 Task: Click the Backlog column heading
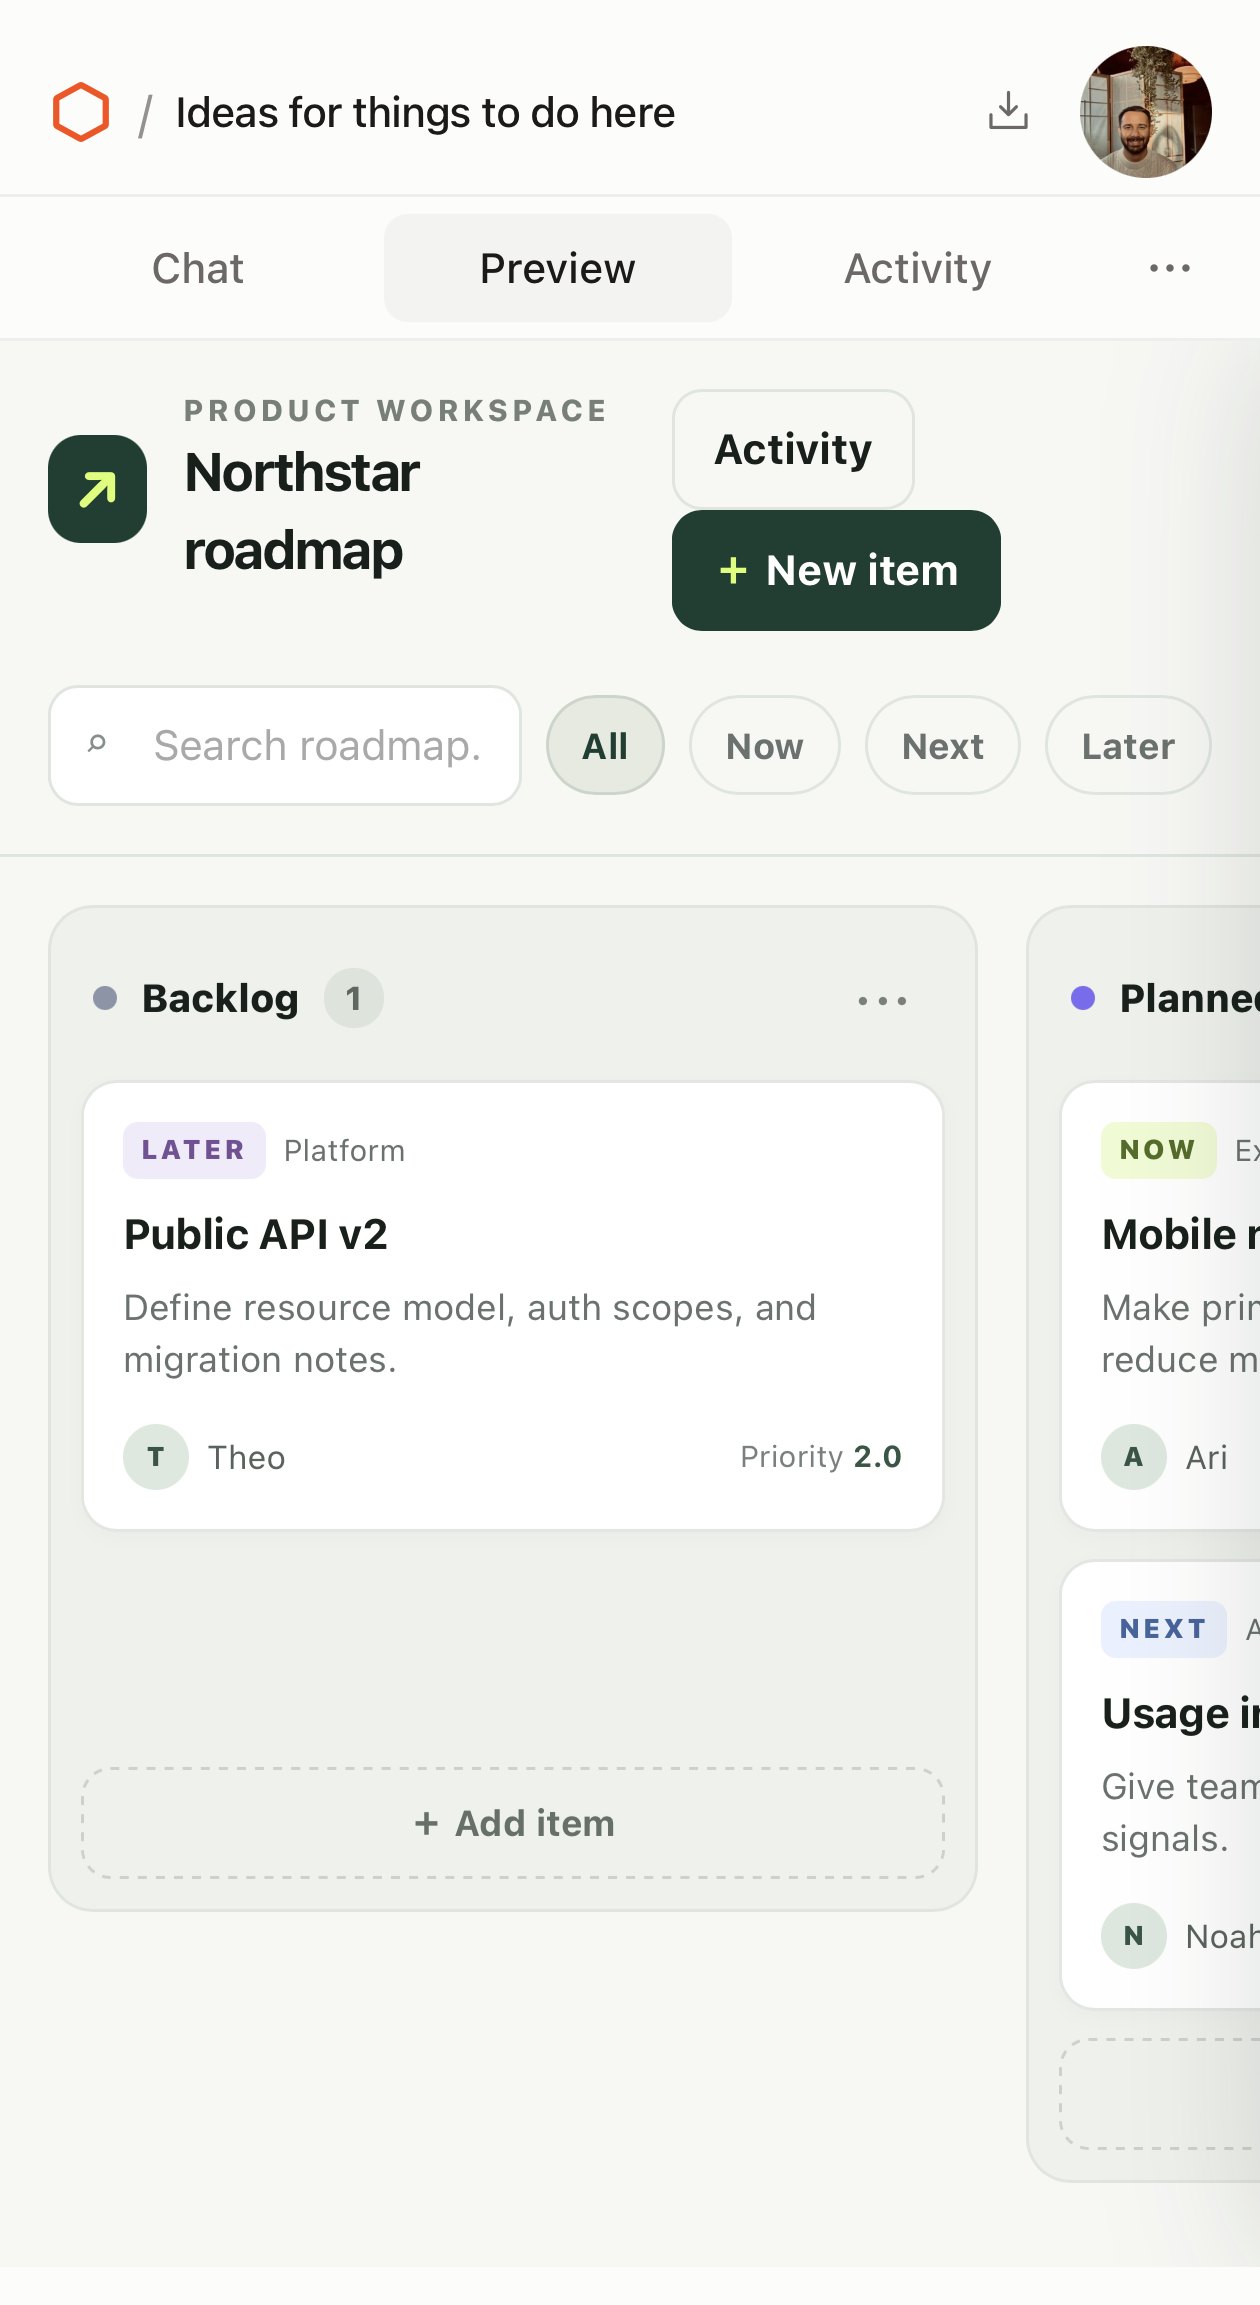pos(221,998)
